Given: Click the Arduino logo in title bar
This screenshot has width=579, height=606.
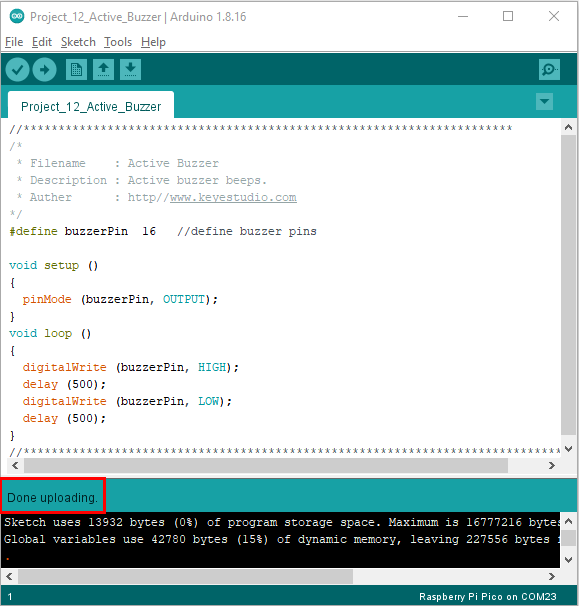Looking at the screenshot, I should tap(17, 16).
